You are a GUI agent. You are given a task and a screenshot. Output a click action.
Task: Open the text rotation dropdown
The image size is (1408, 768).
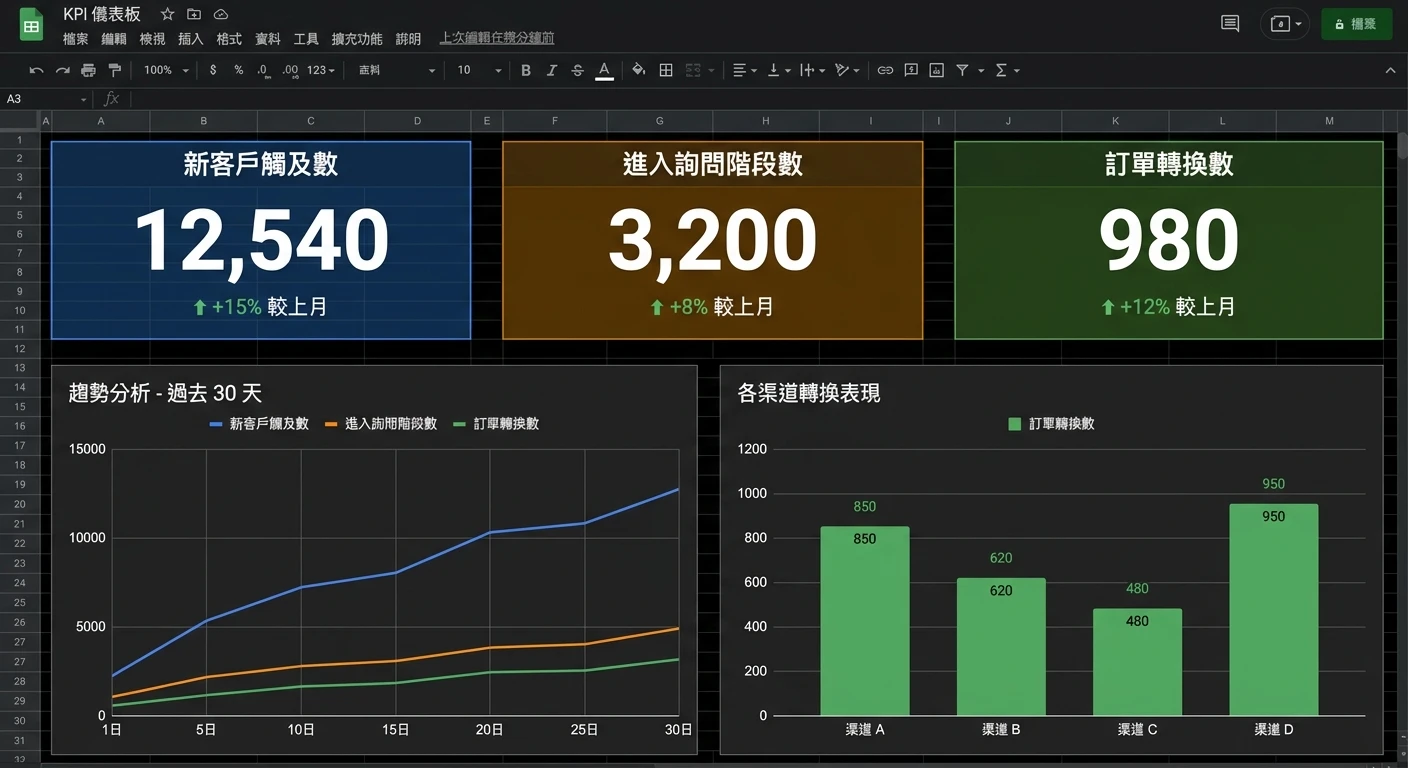pyautogui.click(x=847, y=70)
